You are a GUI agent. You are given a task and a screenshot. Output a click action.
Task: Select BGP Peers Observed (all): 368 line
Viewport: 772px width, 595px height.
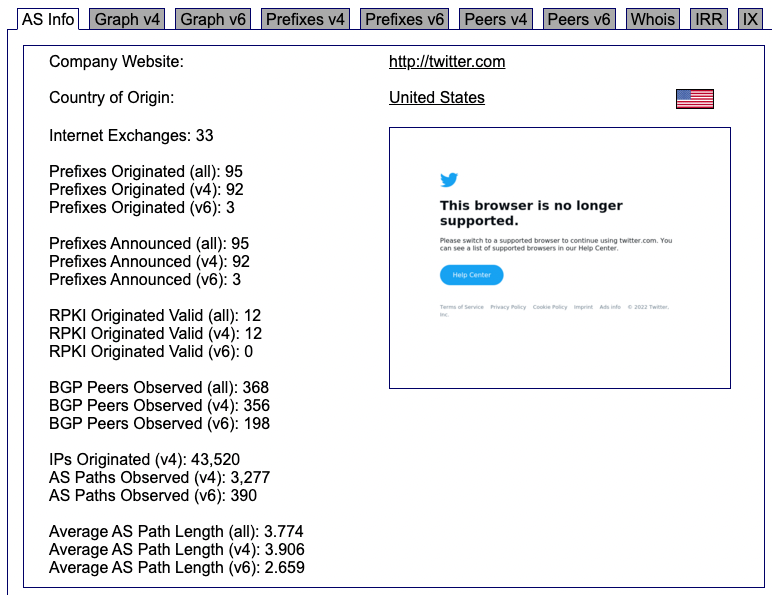[x=159, y=387]
